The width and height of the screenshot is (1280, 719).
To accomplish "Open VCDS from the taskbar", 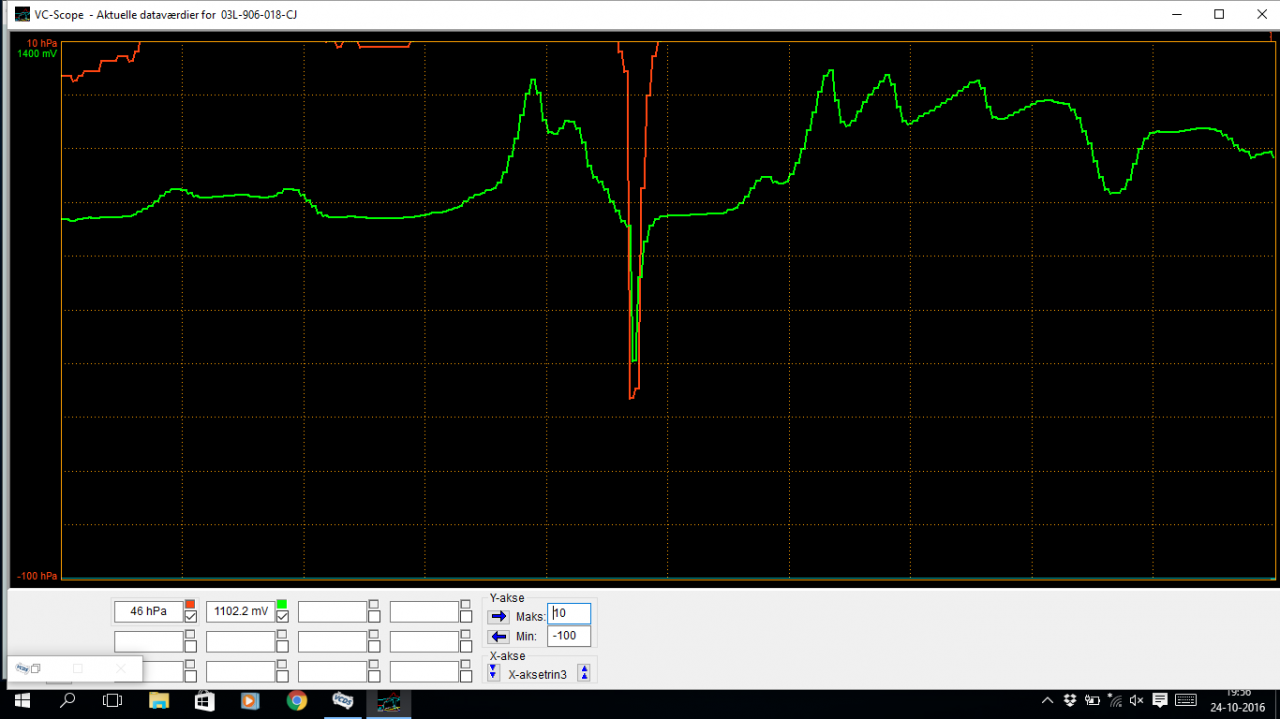I will coord(342,700).
